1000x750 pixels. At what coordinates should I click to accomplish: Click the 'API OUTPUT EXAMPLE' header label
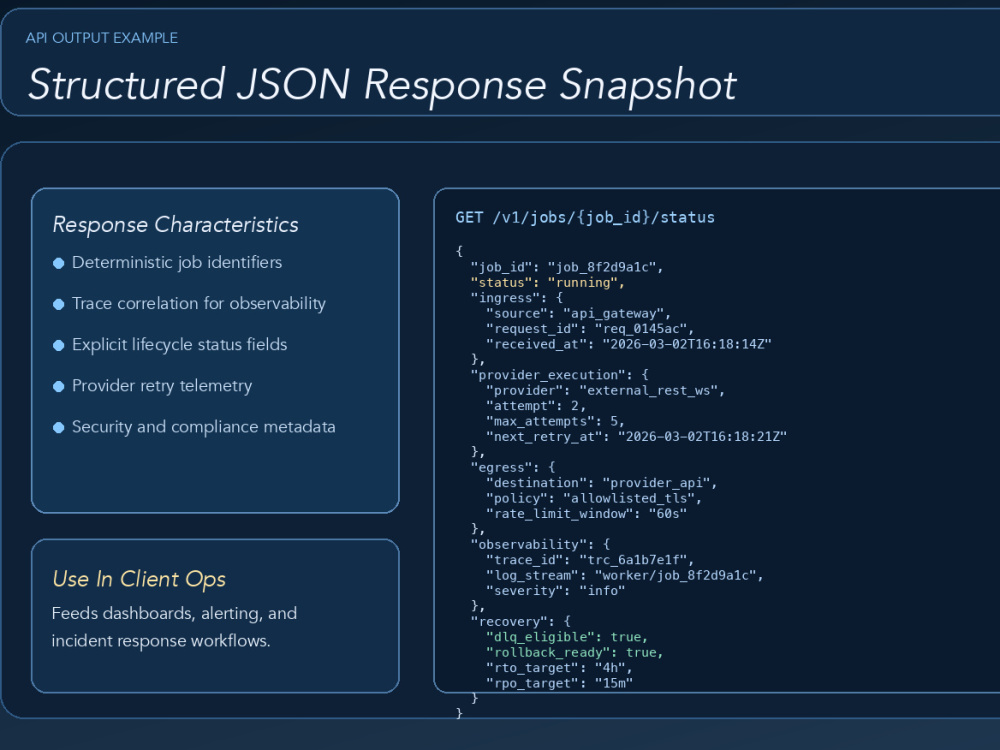(x=101, y=38)
